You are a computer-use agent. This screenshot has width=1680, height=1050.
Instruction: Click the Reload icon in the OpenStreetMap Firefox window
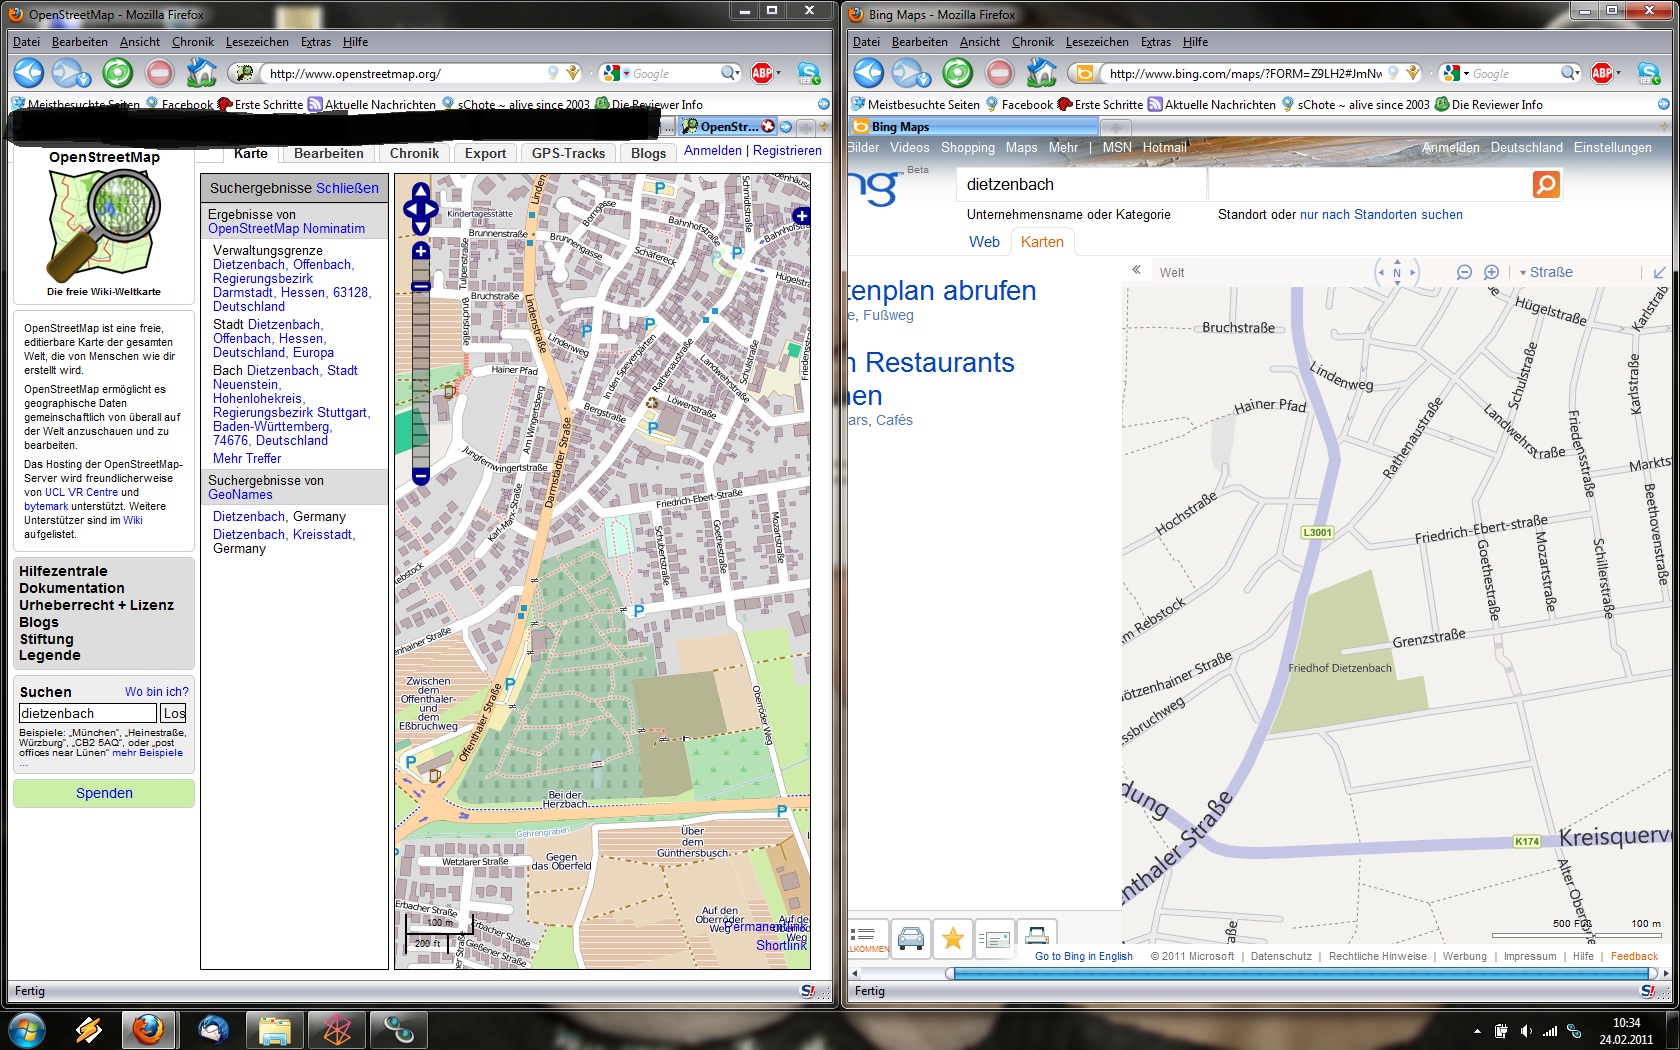point(117,73)
